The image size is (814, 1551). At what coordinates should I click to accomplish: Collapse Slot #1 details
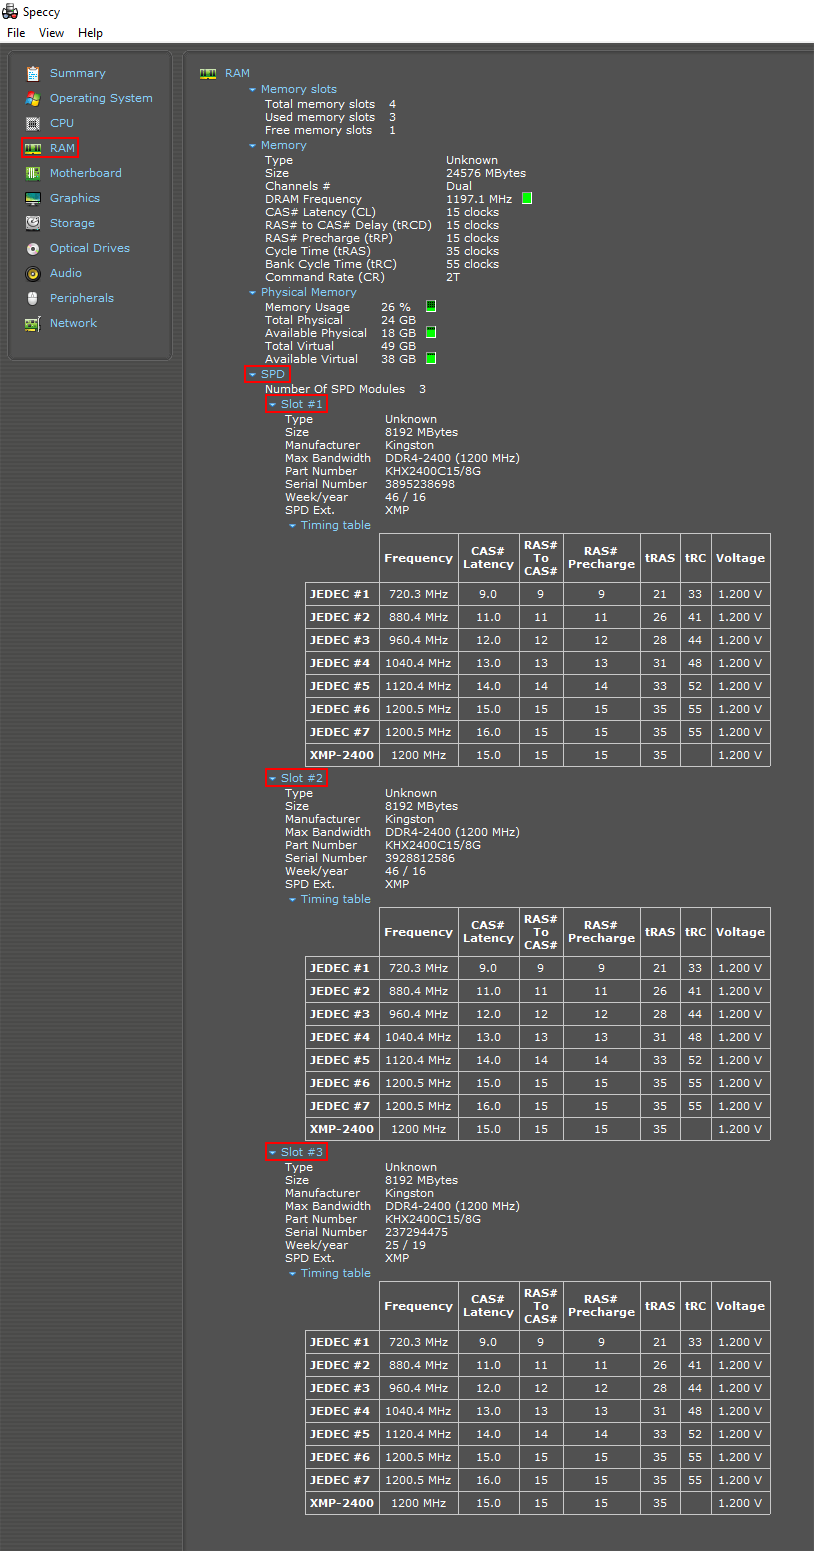tap(273, 405)
